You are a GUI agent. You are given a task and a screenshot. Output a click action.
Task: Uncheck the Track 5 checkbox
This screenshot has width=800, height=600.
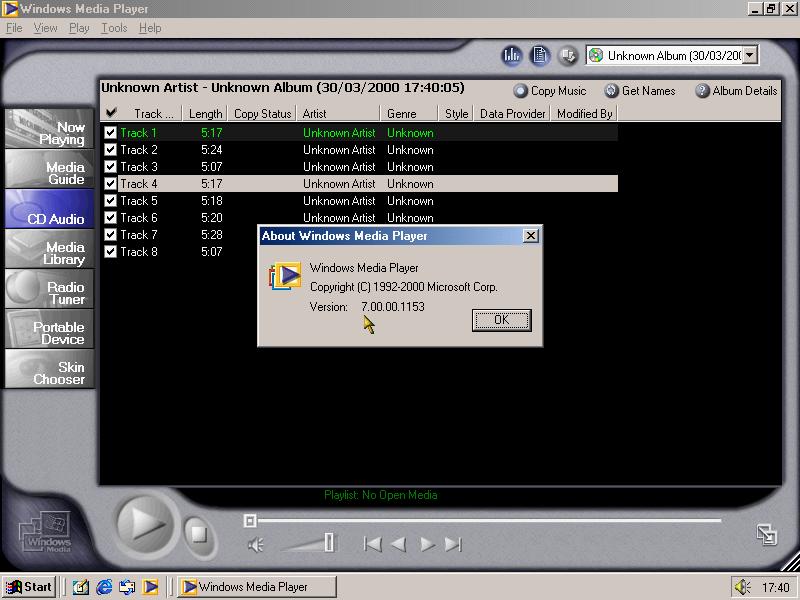111,201
